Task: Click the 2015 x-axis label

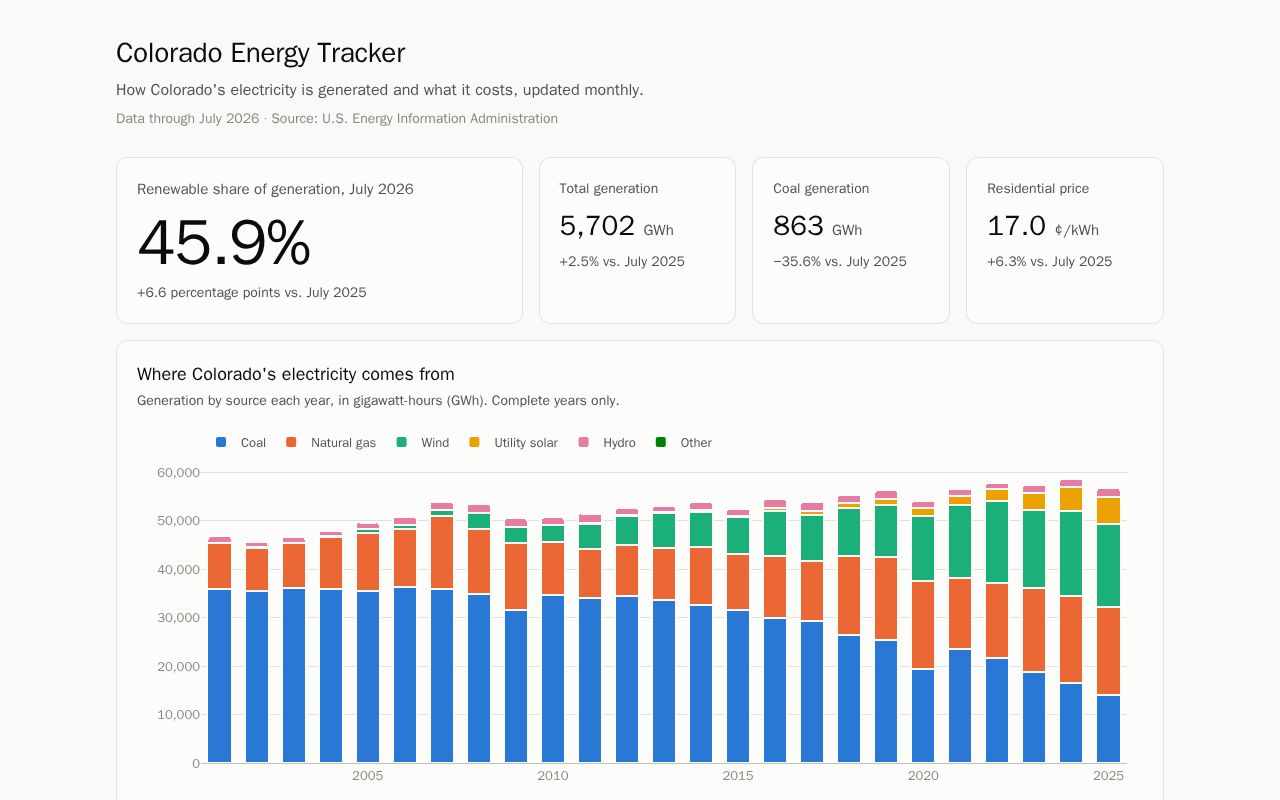Action: point(738,776)
